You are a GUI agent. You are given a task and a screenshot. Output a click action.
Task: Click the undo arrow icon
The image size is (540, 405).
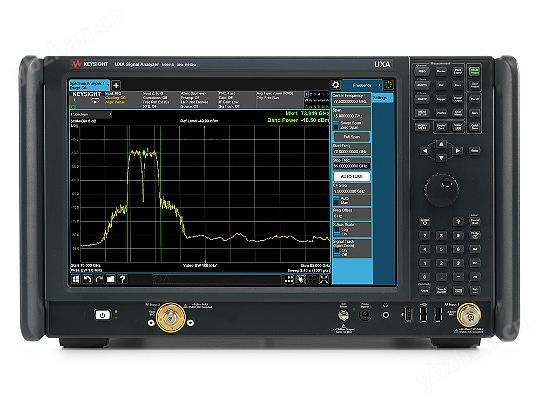click(87, 279)
